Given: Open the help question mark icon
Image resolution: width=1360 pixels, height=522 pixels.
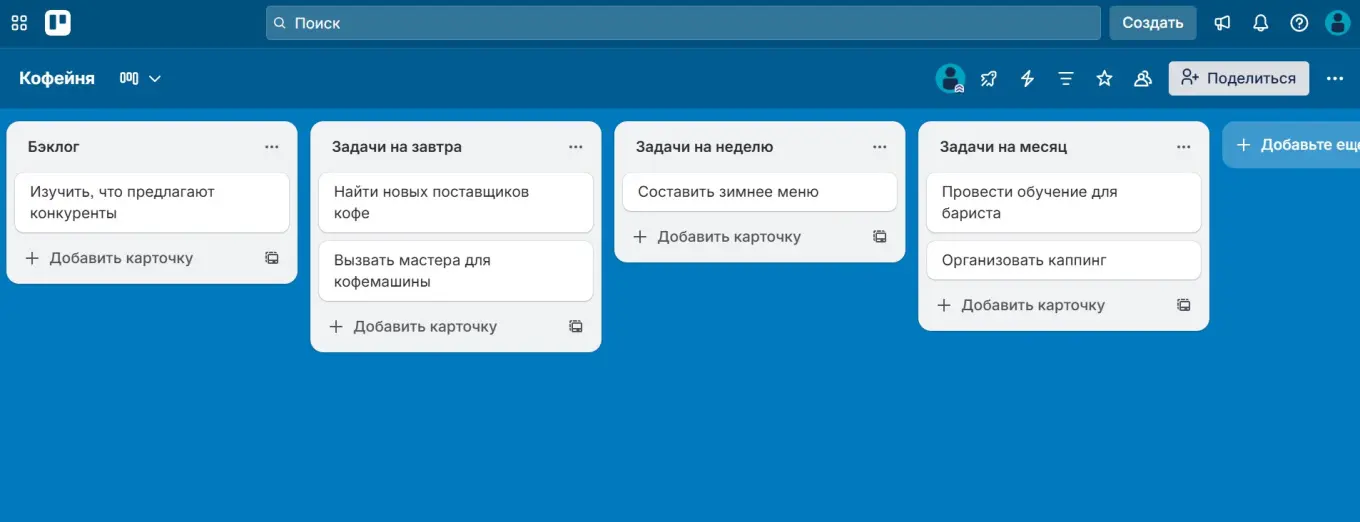Looking at the screenshot, I should click(x=1299, y=23).
